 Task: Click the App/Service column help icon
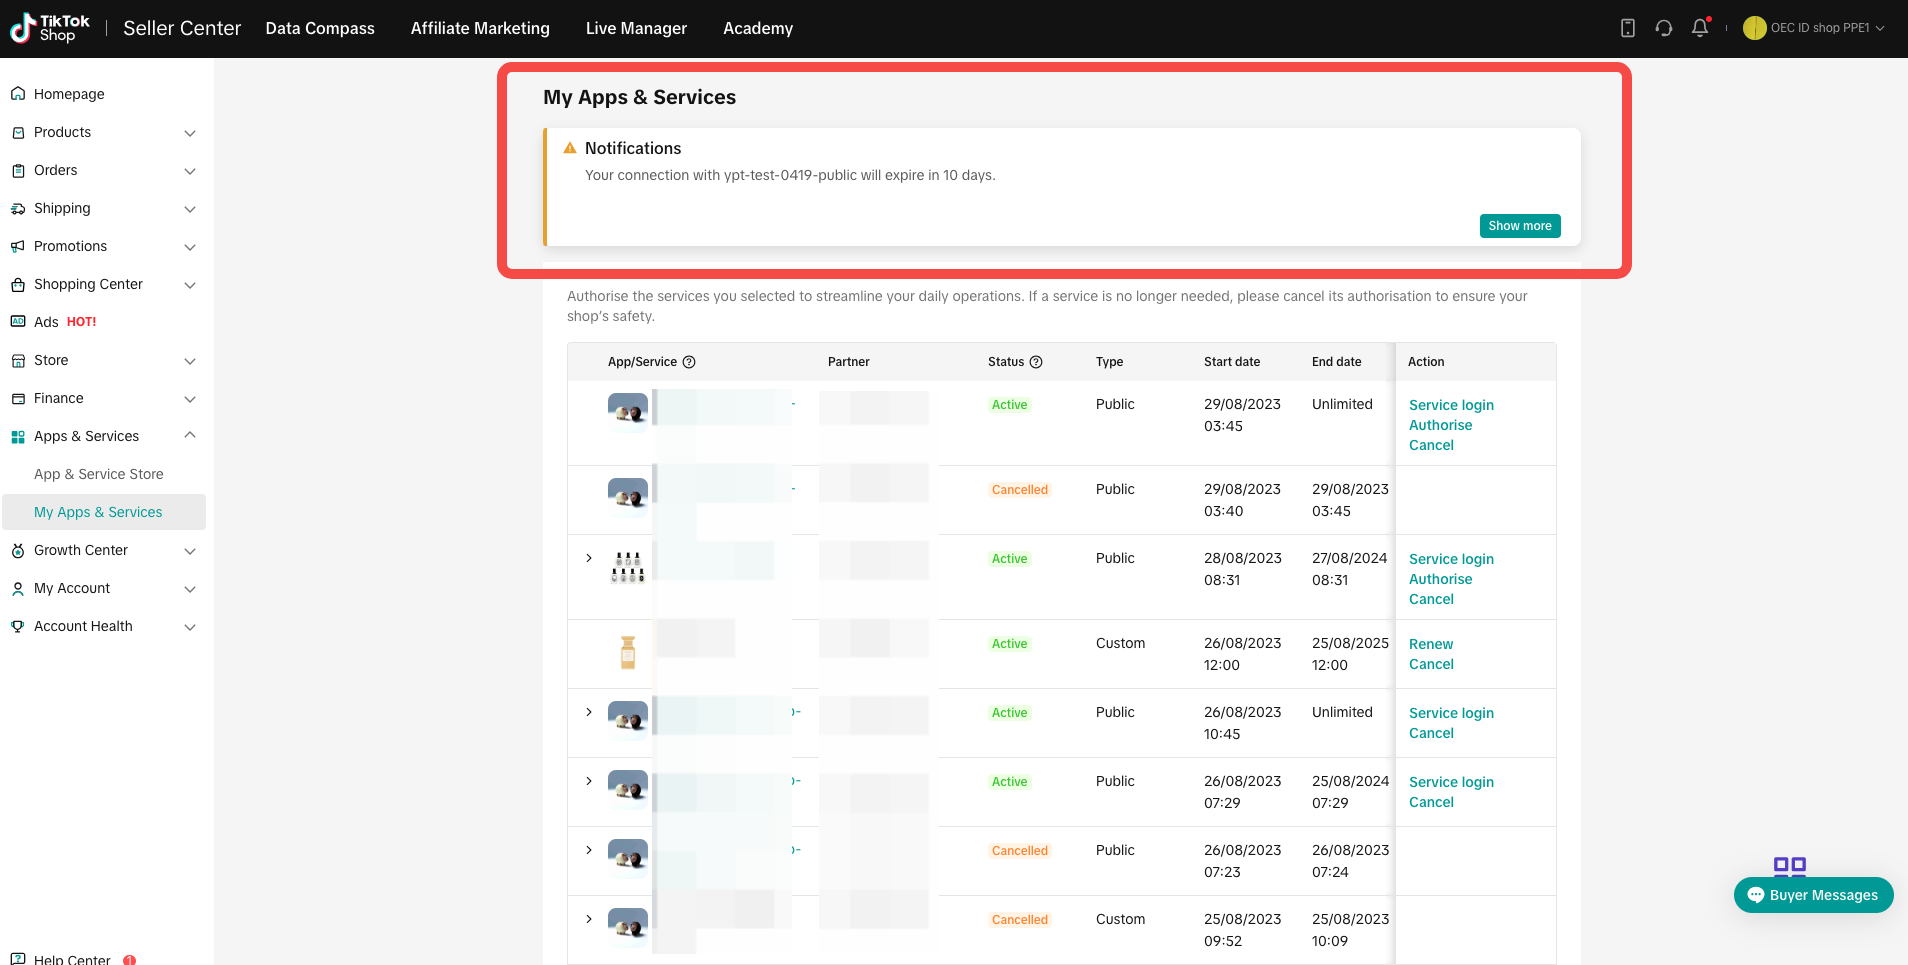[689, 362]
